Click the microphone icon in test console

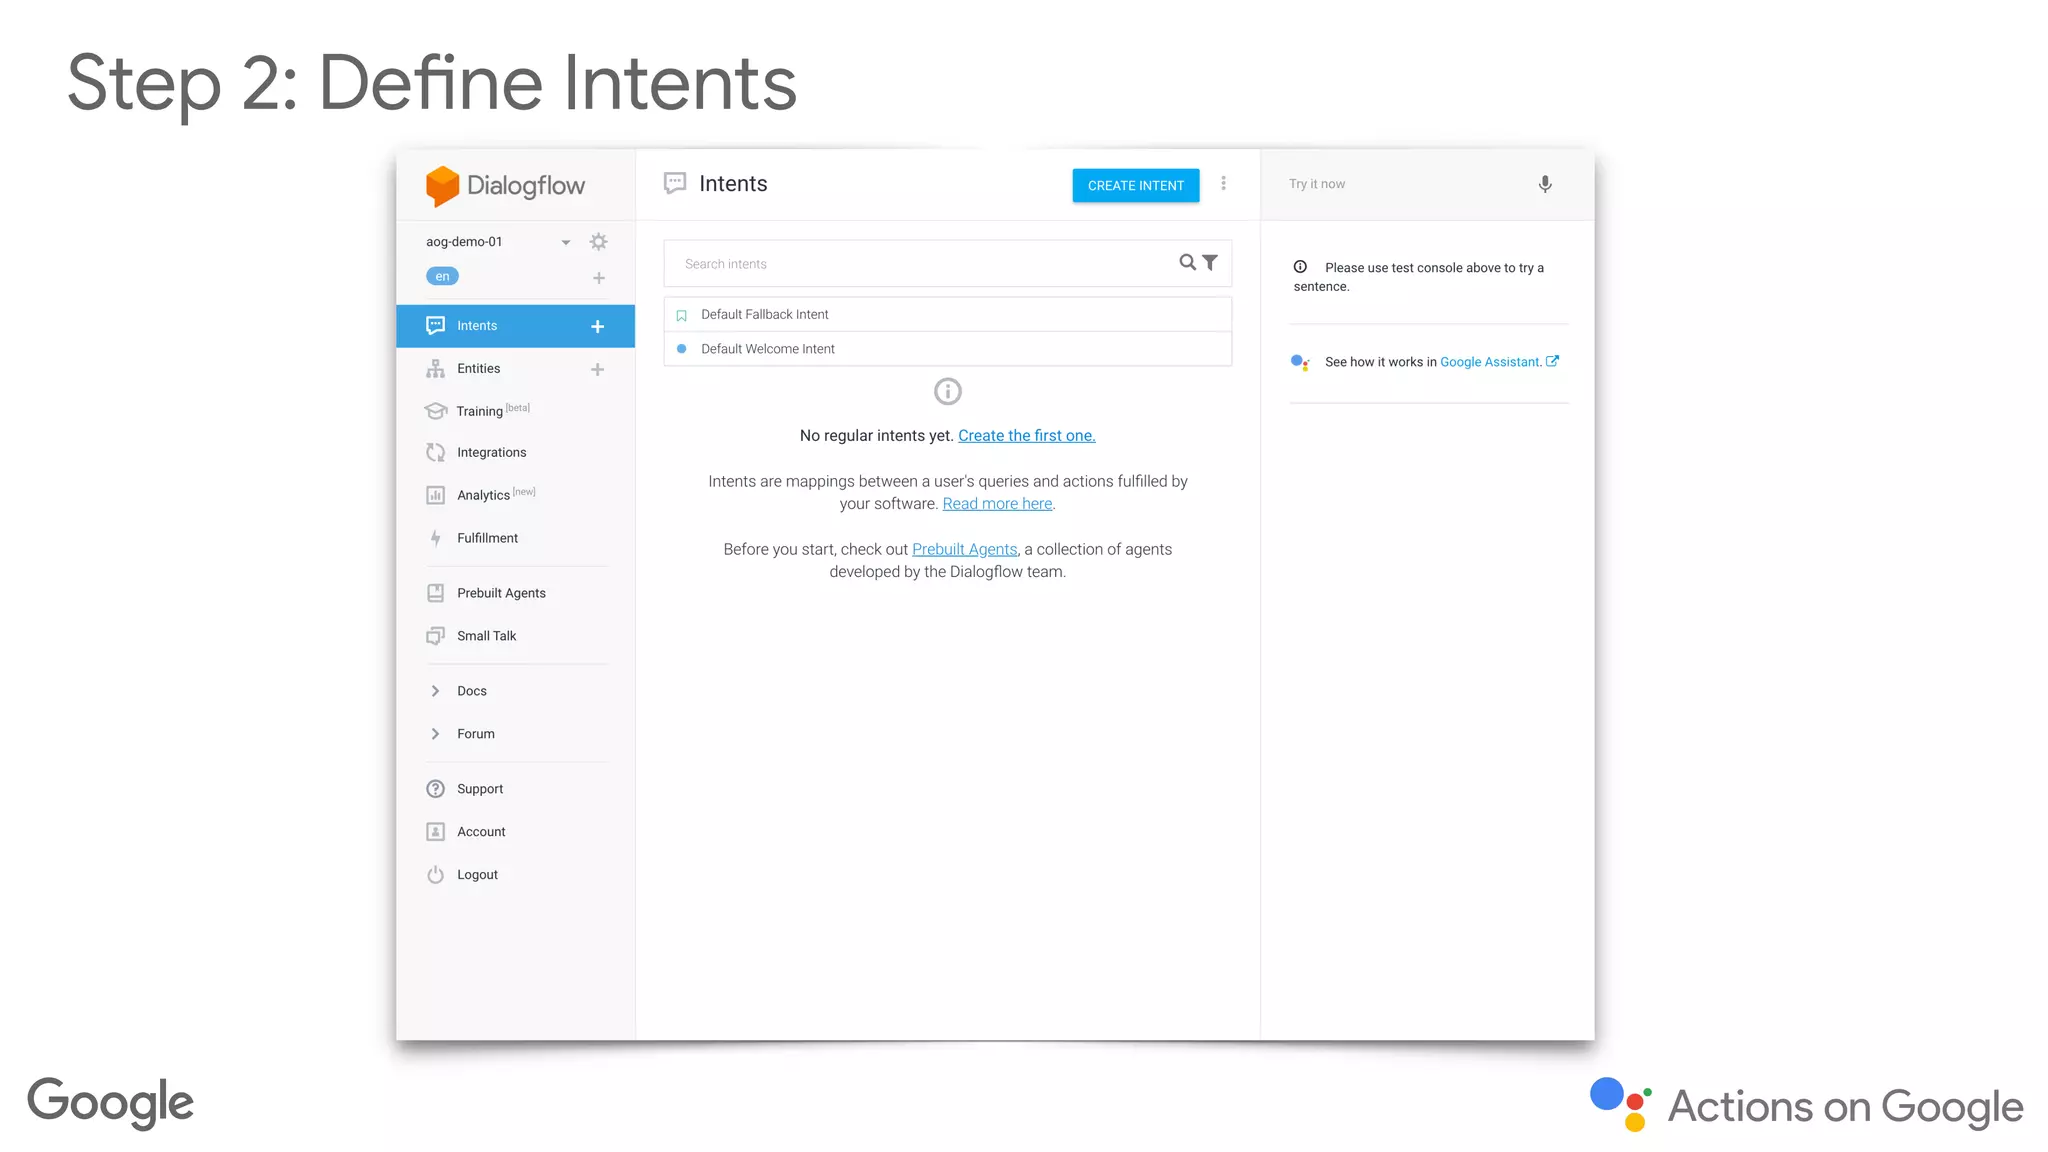tap(1545, 184)
